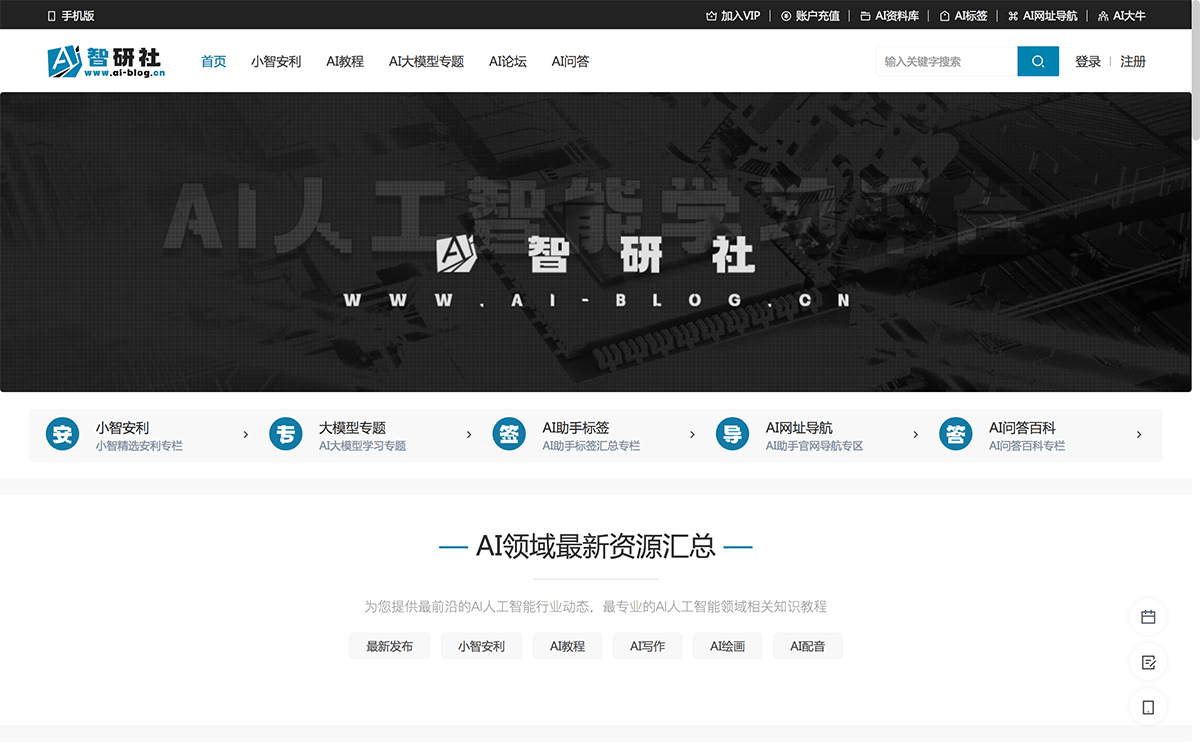The height and width of the screenshot is (750, 1200).
Task: Expand the 大模型专题 card arrow
Action: tap(468, 434)
